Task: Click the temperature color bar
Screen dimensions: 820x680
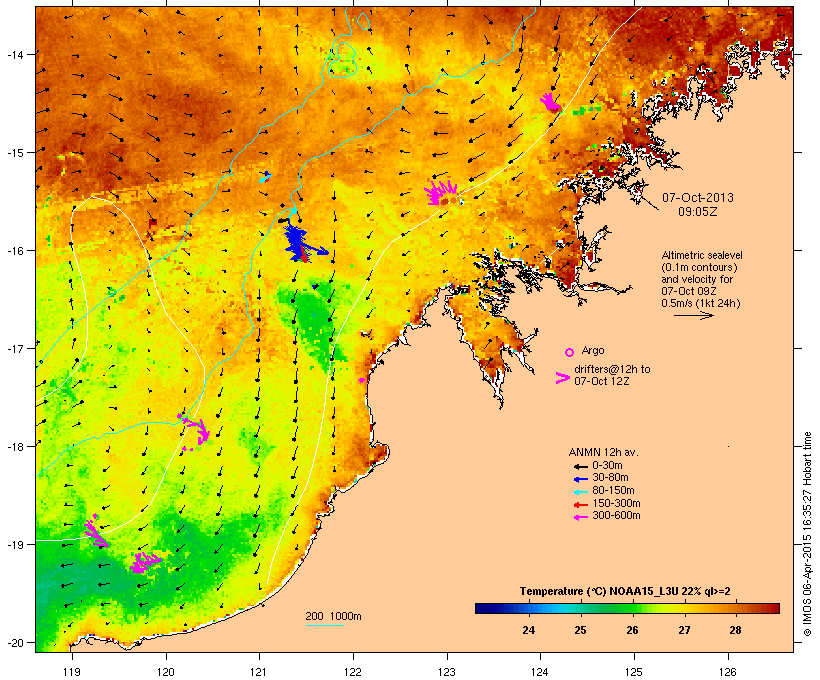Action: 628,608
